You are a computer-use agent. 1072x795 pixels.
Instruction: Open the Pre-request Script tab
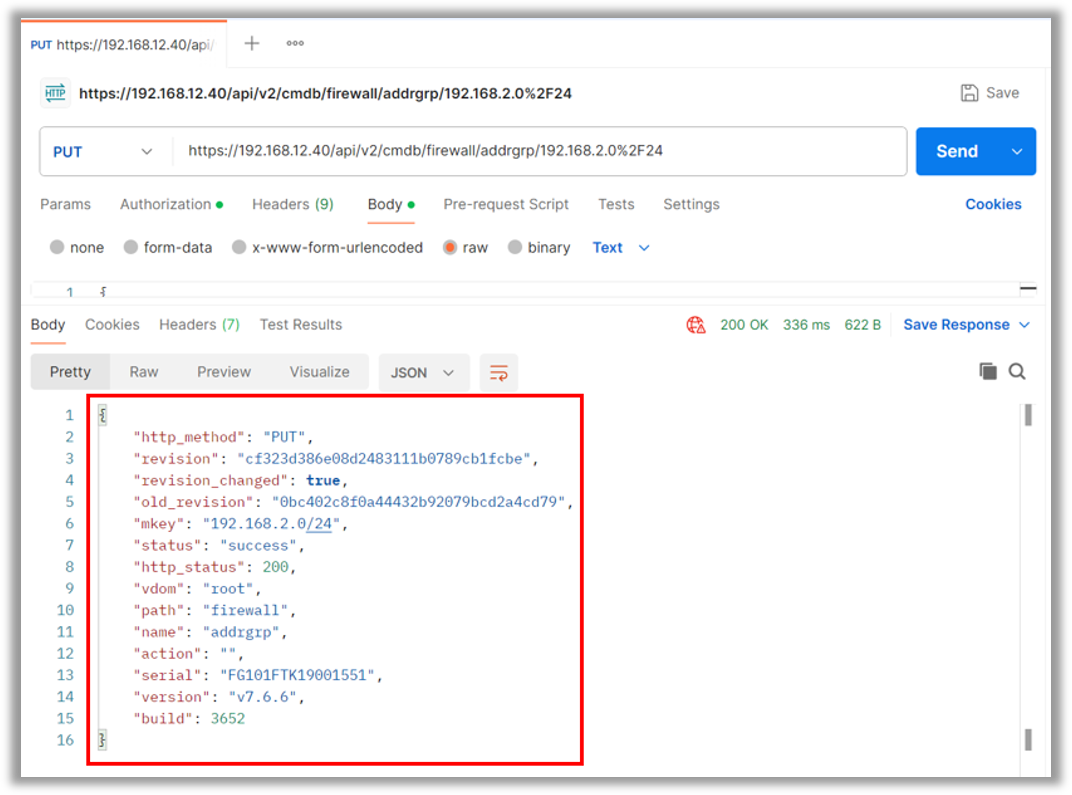506,204
